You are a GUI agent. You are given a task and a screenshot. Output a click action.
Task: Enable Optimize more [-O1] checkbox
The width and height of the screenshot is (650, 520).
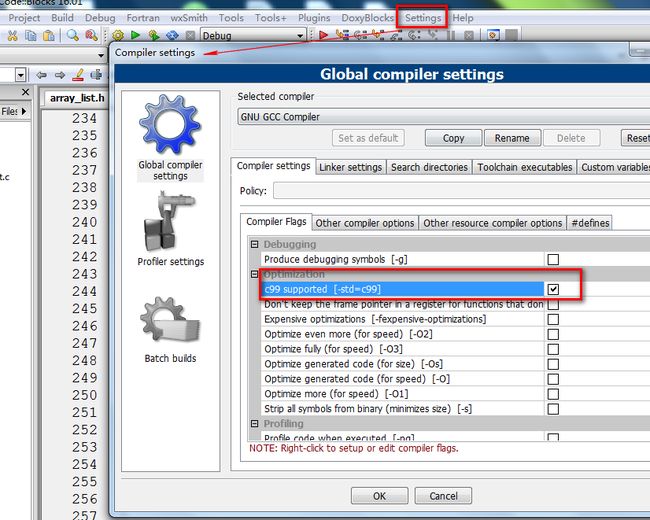pos(553,394)
